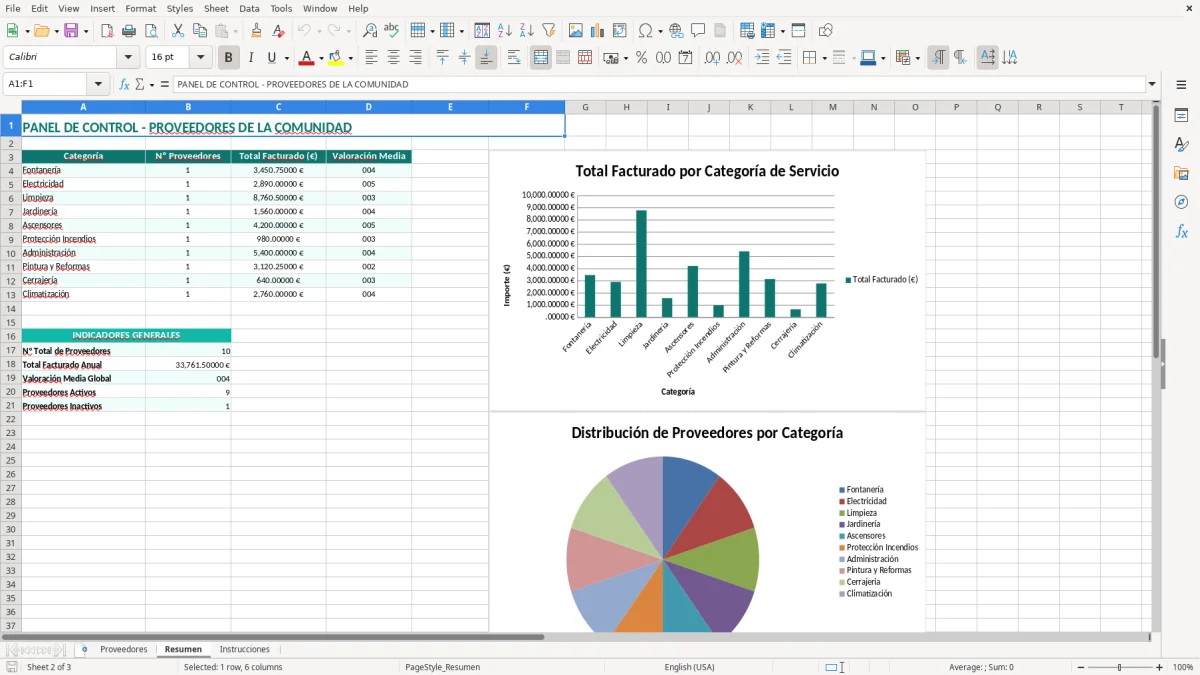Open Font Size dropdown arrow

coord(200,58)
